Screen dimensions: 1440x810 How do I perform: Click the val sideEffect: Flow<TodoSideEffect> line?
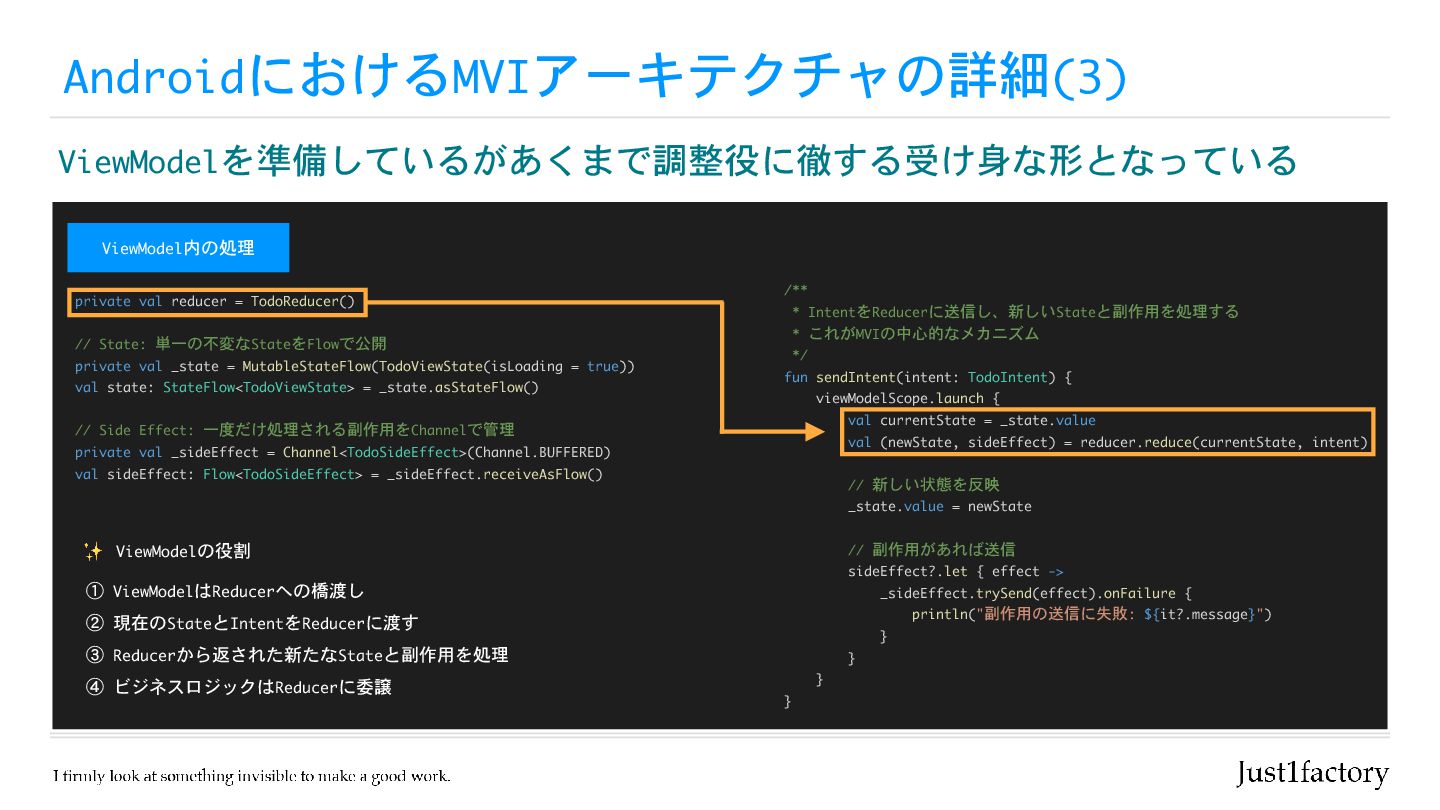click(339, 474)
